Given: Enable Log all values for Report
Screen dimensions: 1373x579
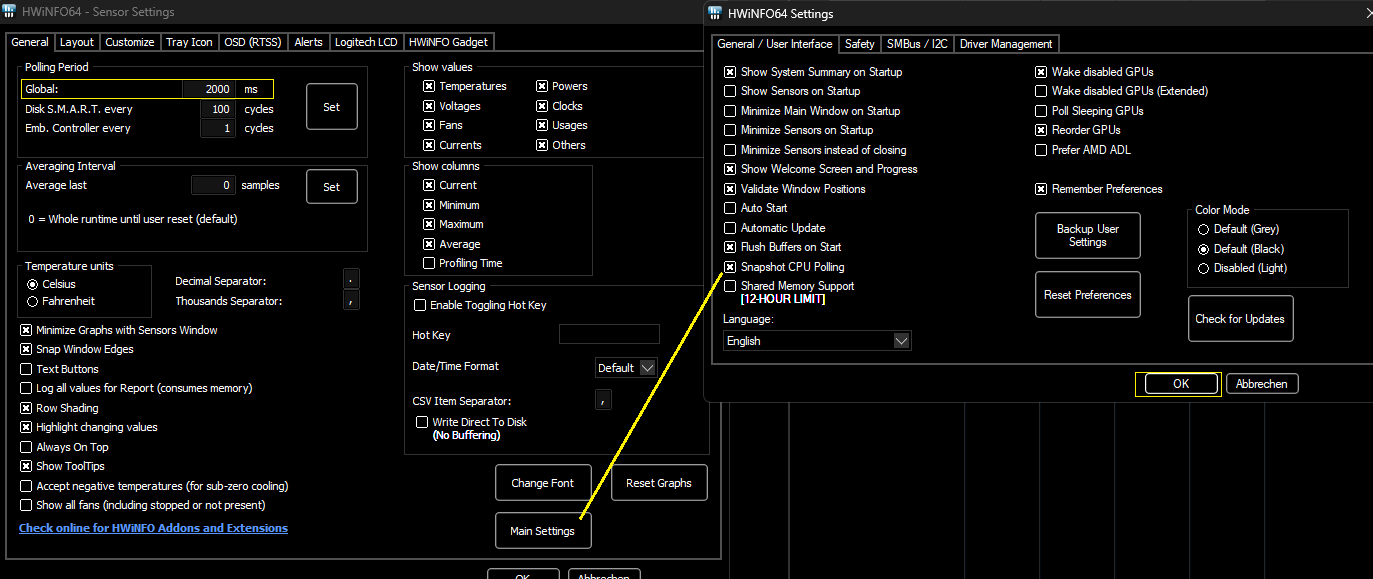Looking at the screenshot, I should pos(26,388).
